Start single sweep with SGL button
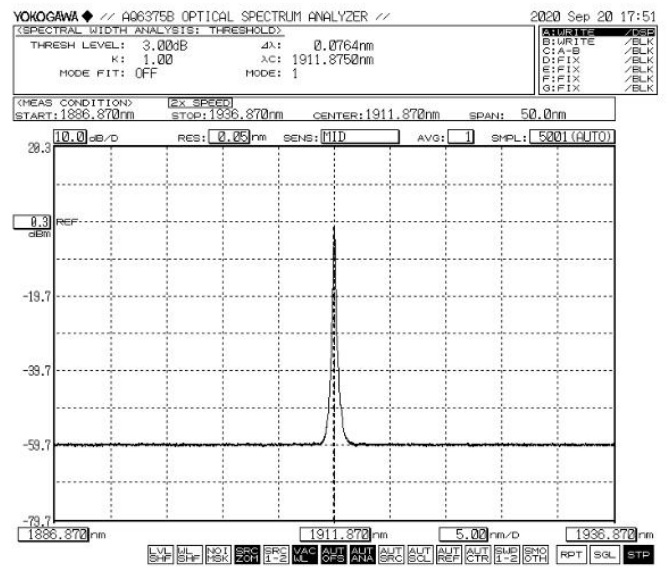 tap(604, 555)
